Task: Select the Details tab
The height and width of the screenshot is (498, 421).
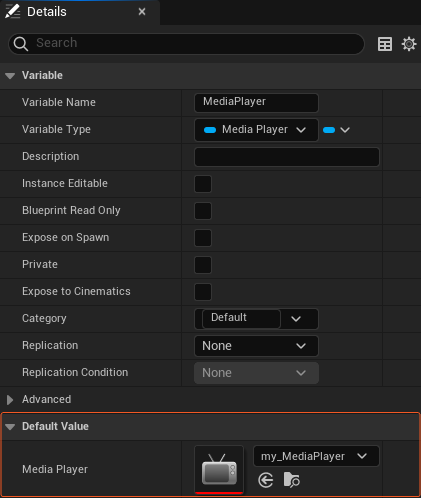Action: point(46,12)
